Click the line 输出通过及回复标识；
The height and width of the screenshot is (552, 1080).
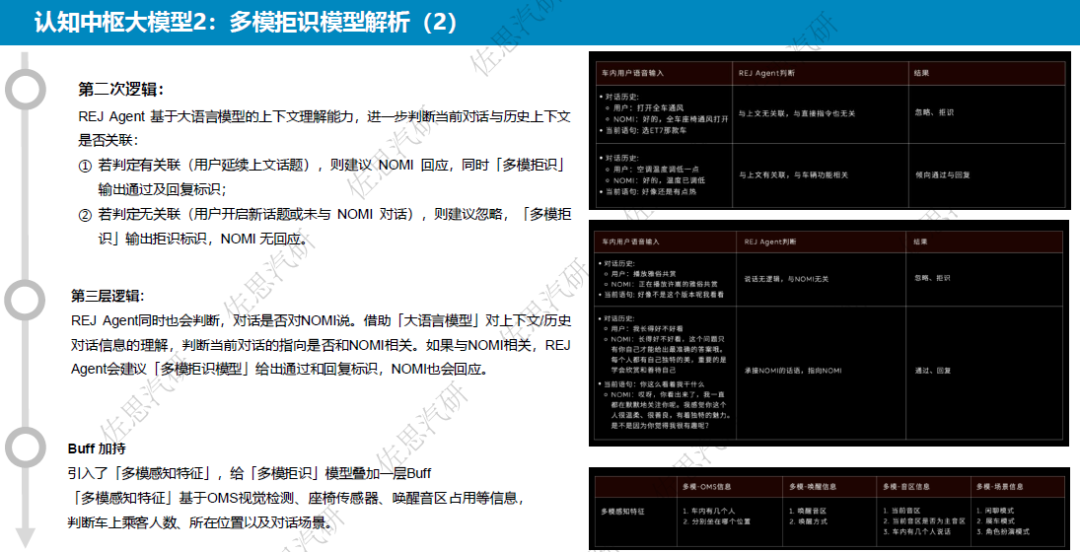[163, 189]
